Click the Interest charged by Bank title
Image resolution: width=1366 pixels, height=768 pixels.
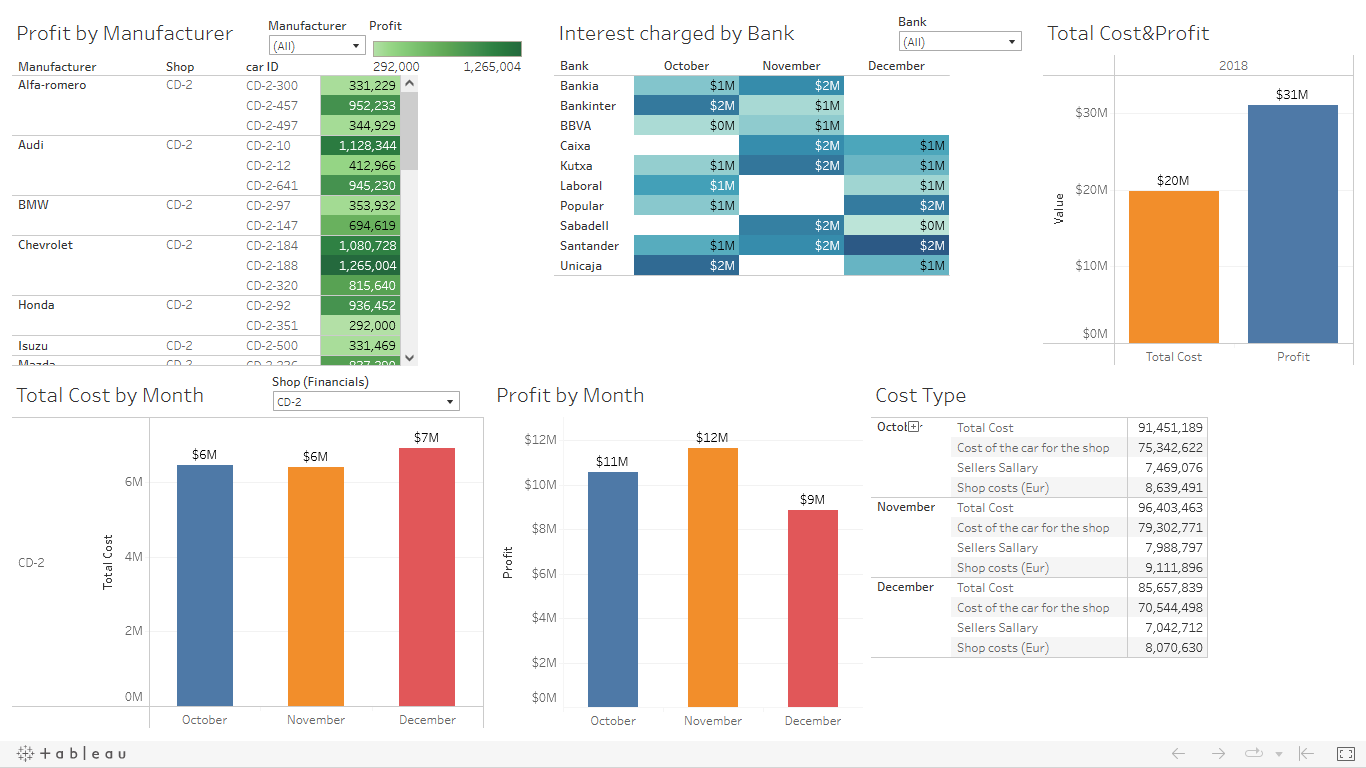(x=676, y=33)
